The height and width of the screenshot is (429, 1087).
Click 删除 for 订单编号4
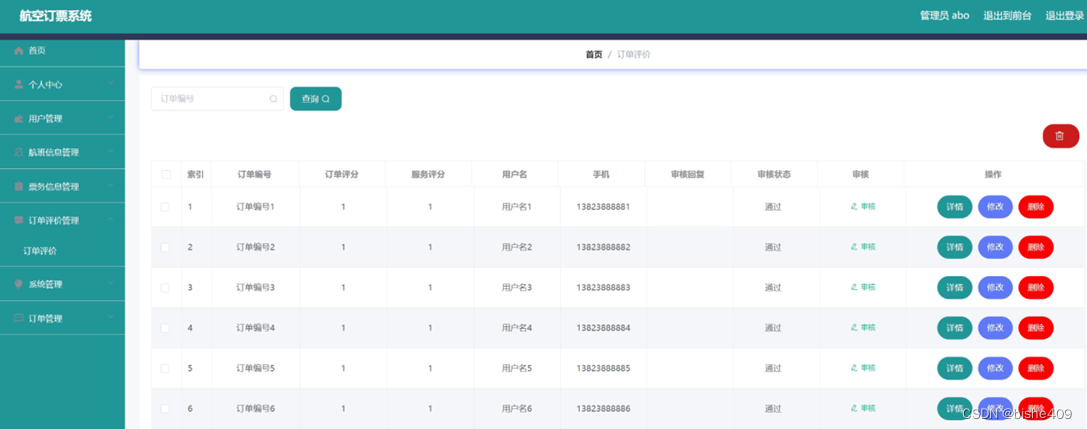coord(1036,328)
